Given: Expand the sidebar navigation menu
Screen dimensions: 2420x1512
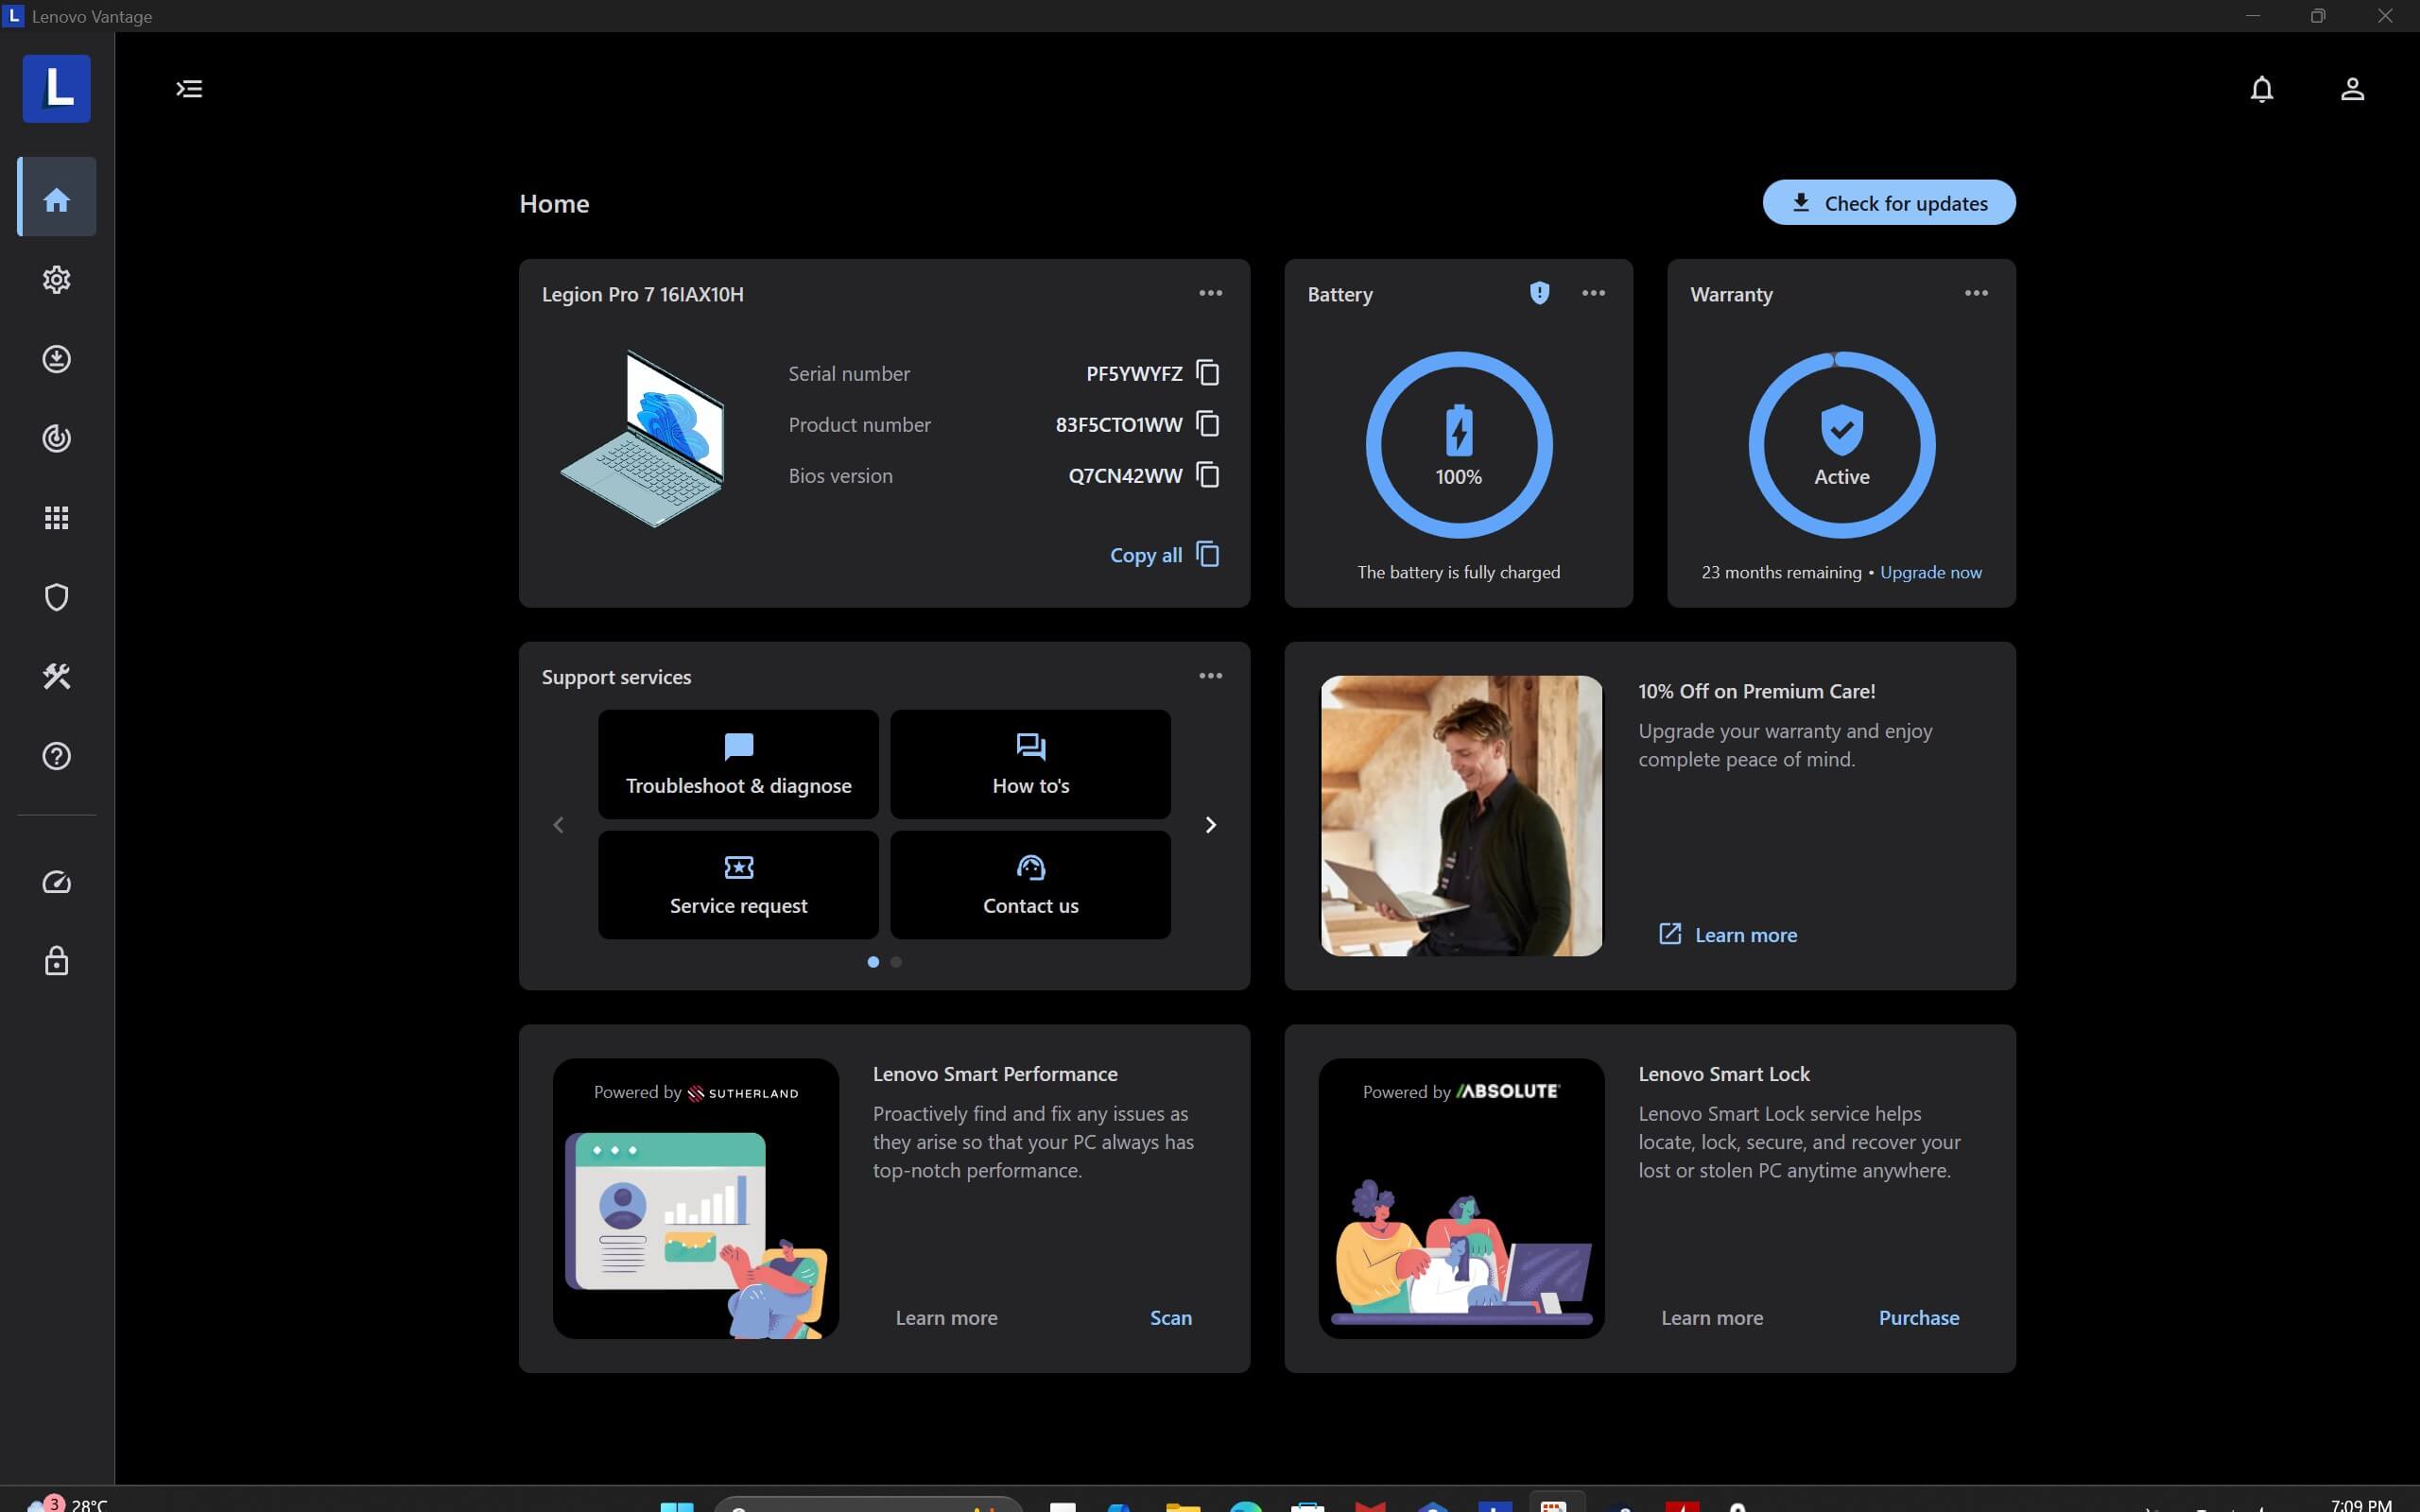Looking at the screenshot, I should pos(189,89).
